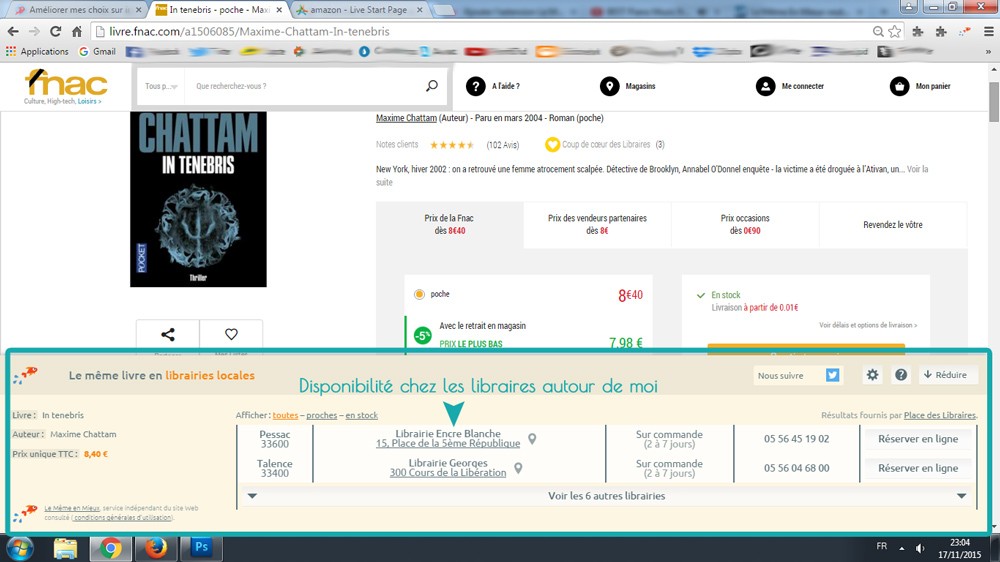This screenshot has width=1000, height=562.
Task: Open the Gmail bookmark
Action: coord(97,52)
